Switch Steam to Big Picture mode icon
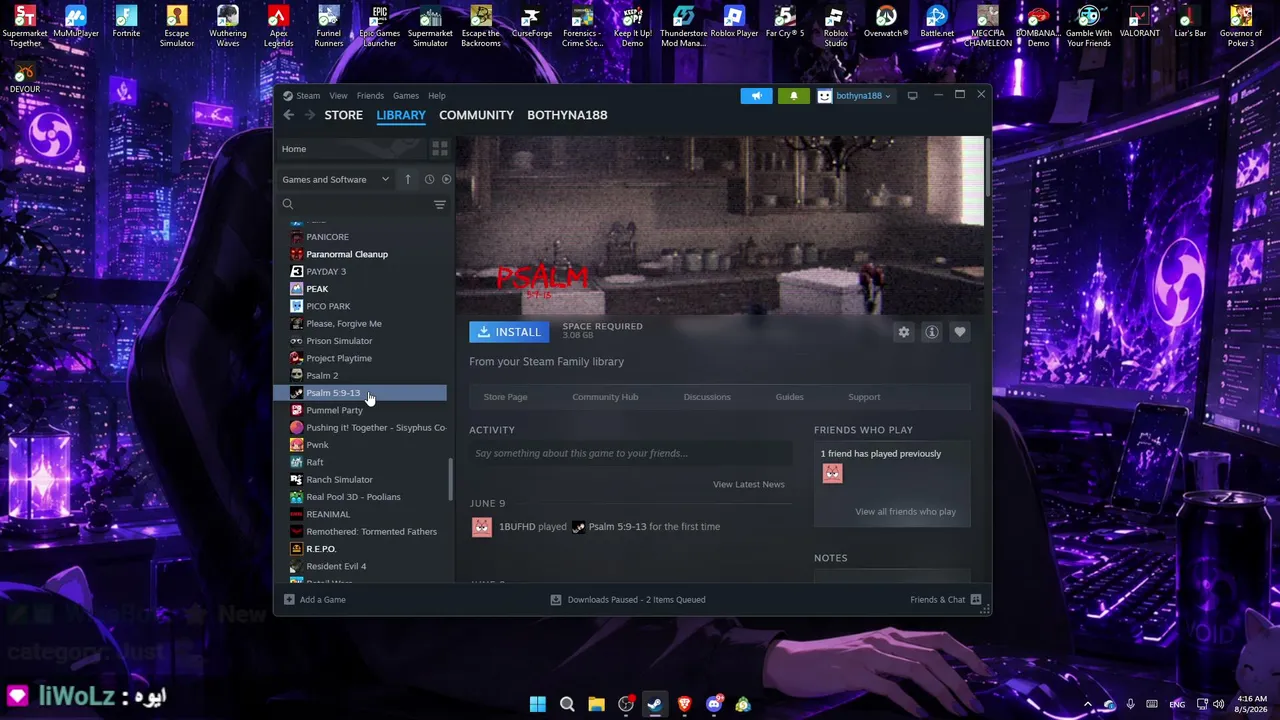 pos(913,96)
